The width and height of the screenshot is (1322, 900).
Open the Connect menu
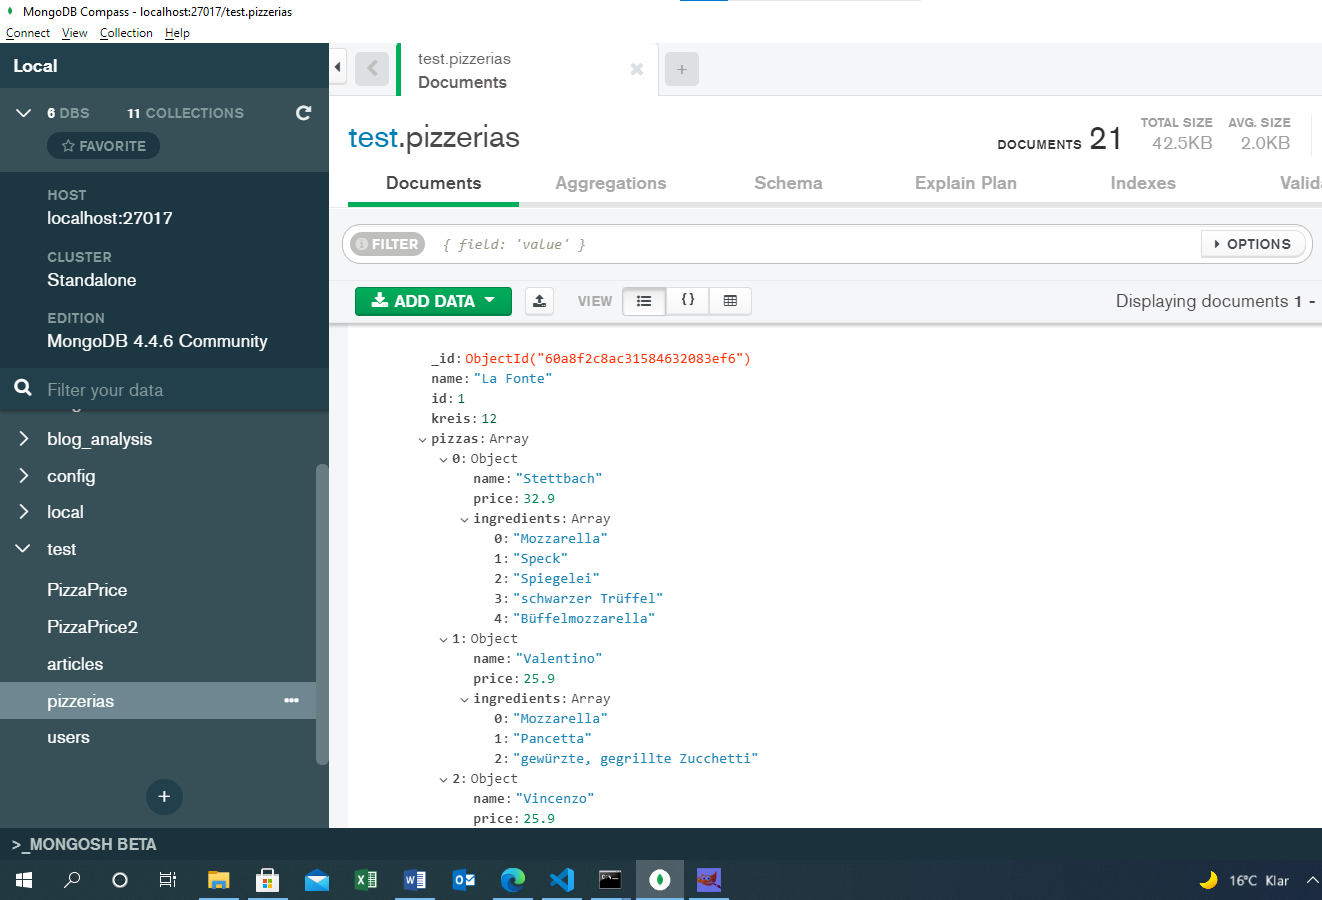[28, 33]
